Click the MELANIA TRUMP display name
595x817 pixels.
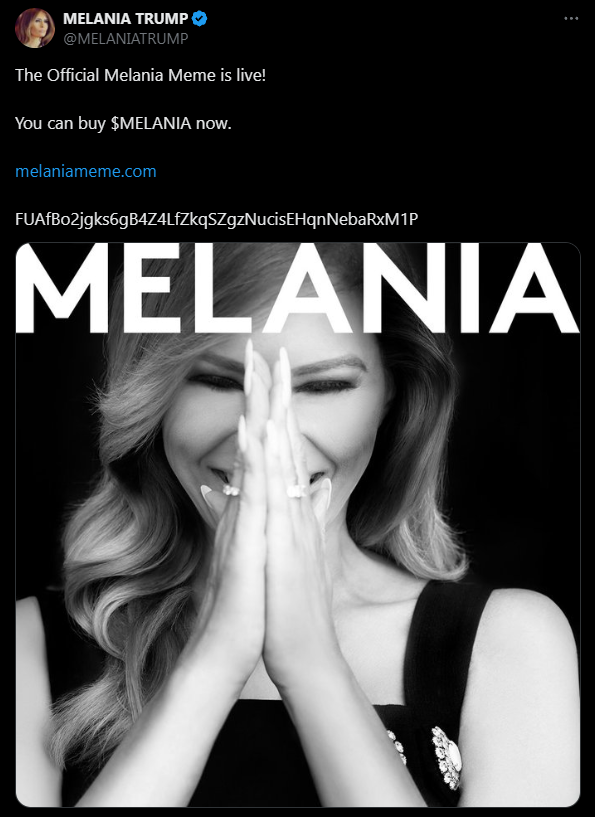click(126, 19)
